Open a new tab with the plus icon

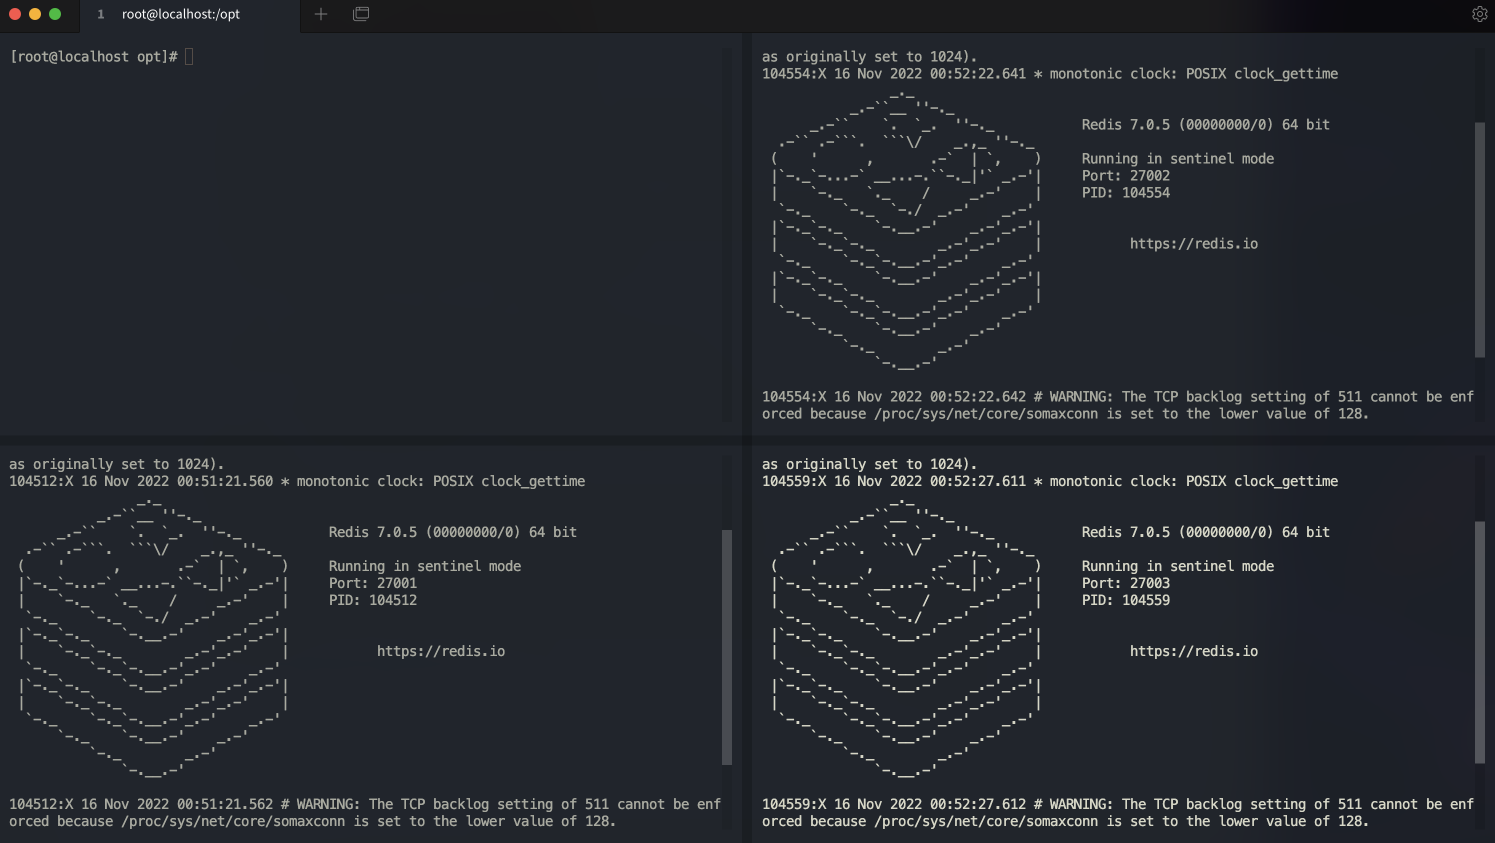point(321,14)
